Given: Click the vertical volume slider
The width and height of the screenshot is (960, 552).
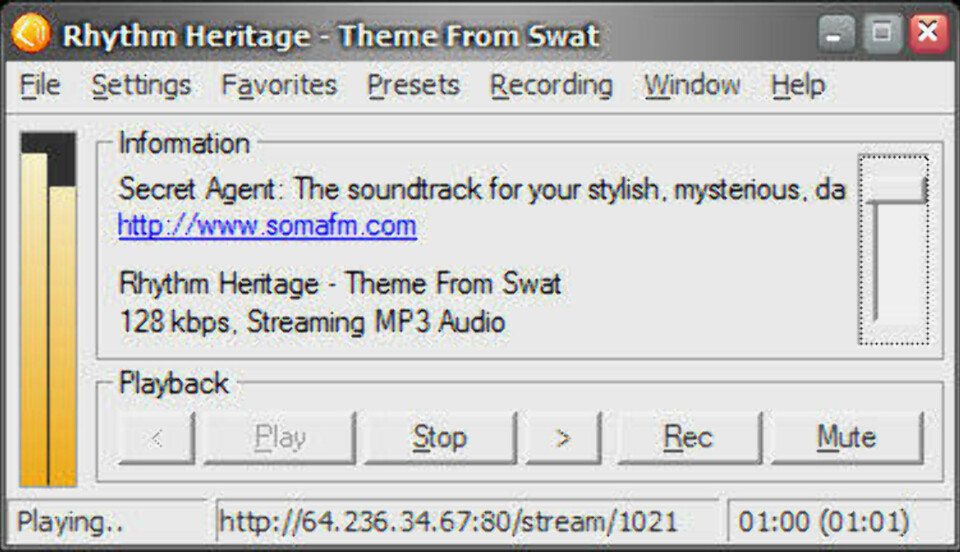Looking at the screenshot, I should tap(895, 189).
